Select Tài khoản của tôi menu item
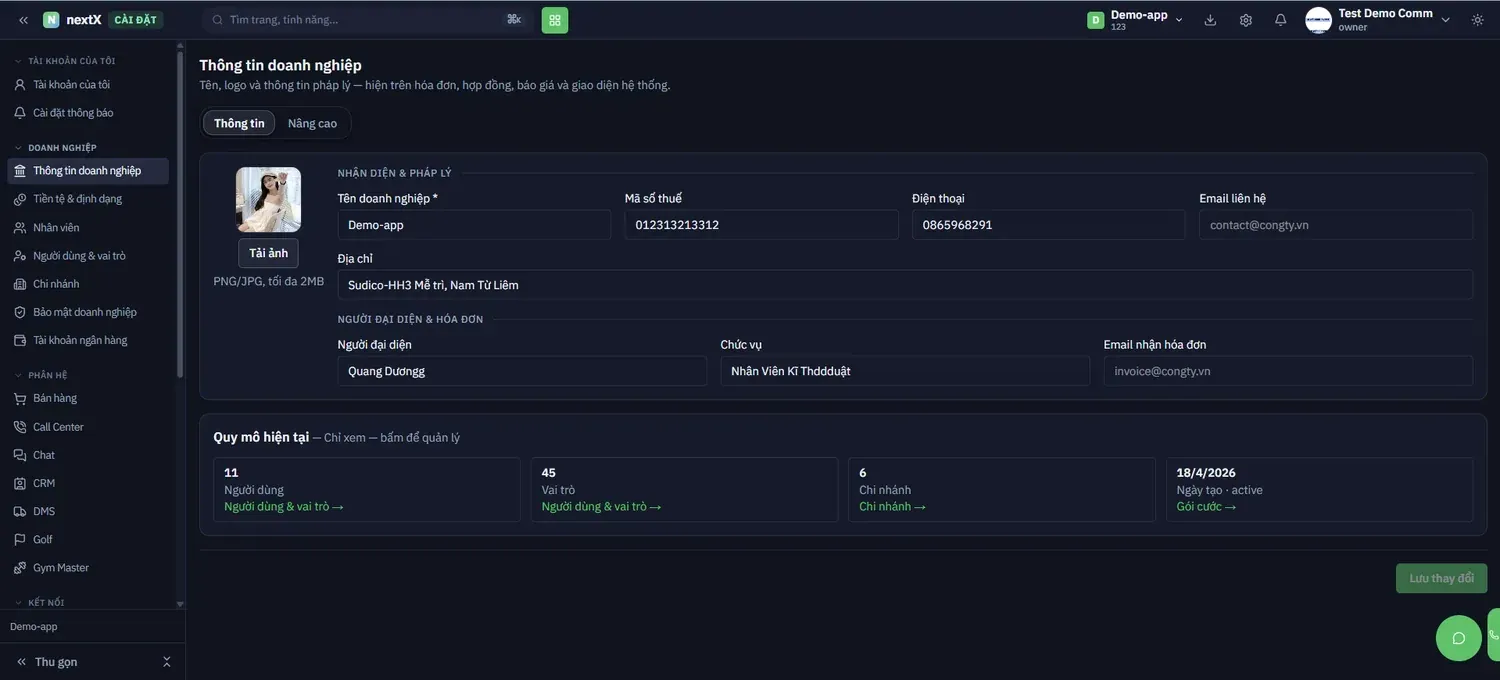This screenshot has width=1500, height=680. coord(88,85)
